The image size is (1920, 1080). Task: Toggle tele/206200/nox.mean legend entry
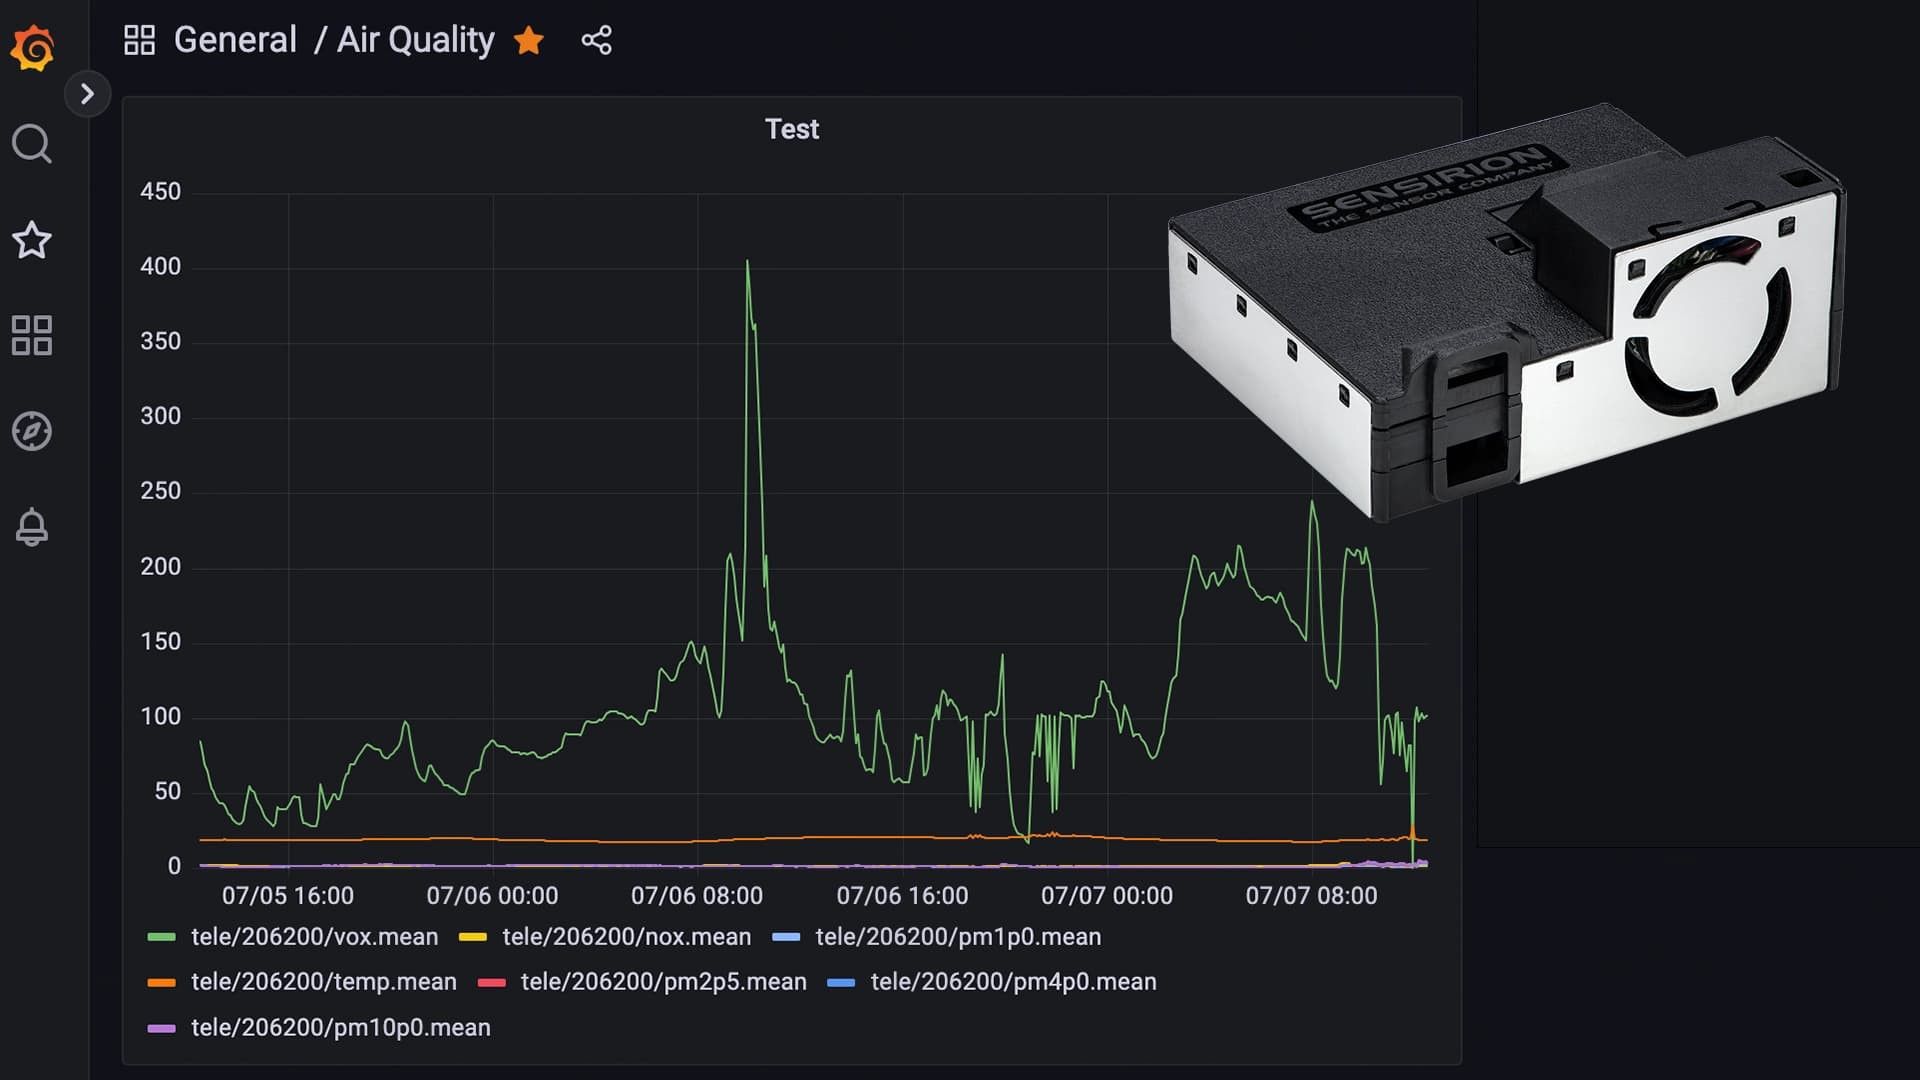(626, 937)
